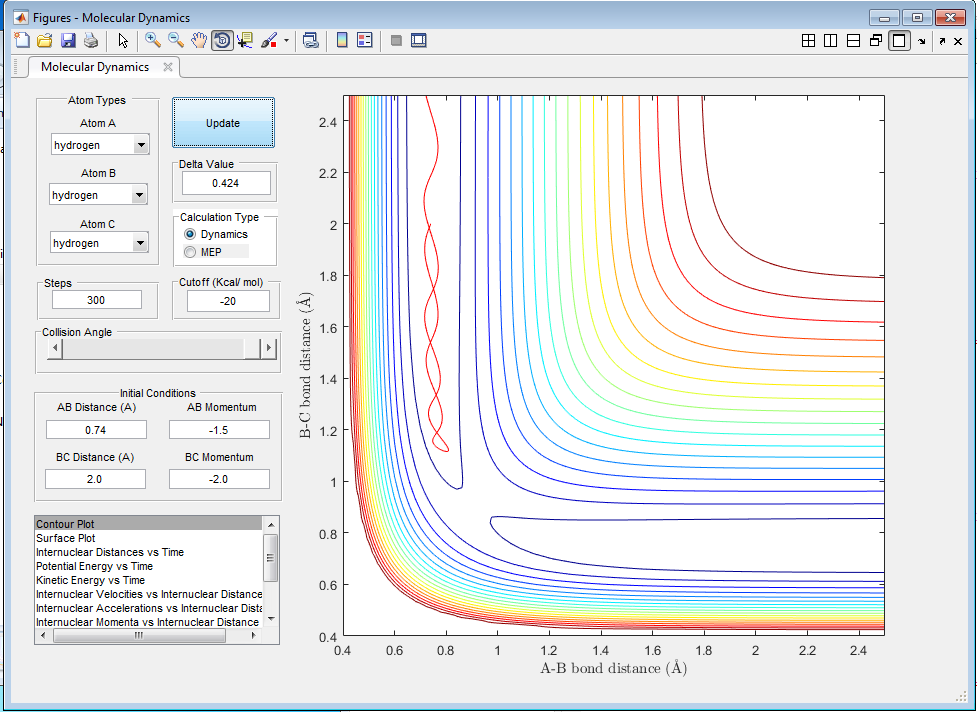Click the Insert Legend icon
This screenshot has width=977, height=712.
pos(364,40)
